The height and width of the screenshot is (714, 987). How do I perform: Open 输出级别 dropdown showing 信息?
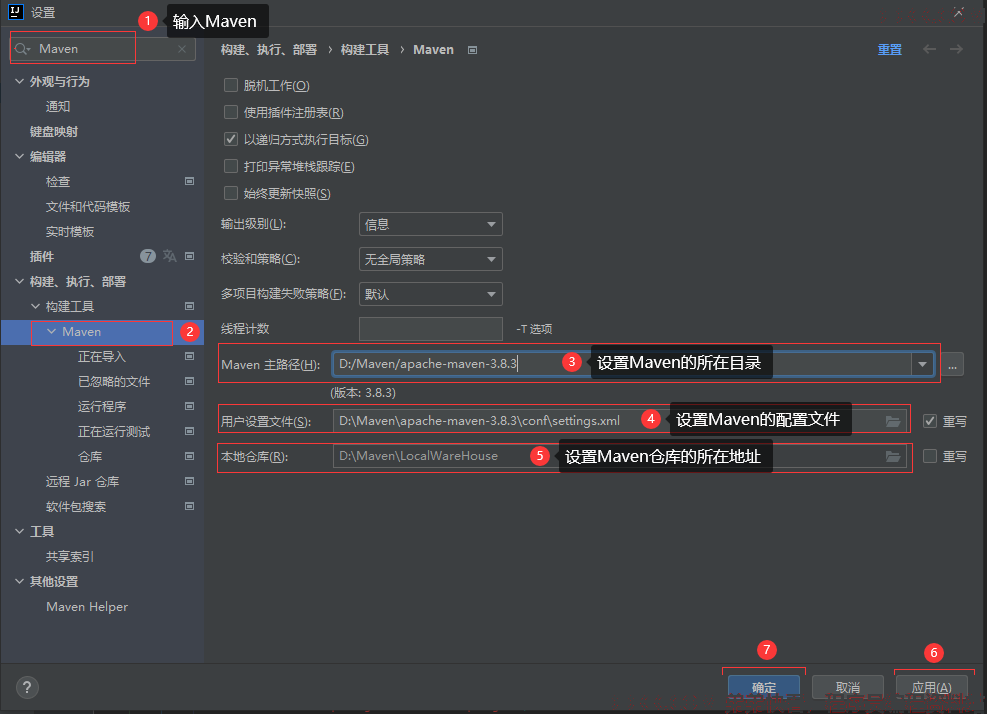point(431,224)
